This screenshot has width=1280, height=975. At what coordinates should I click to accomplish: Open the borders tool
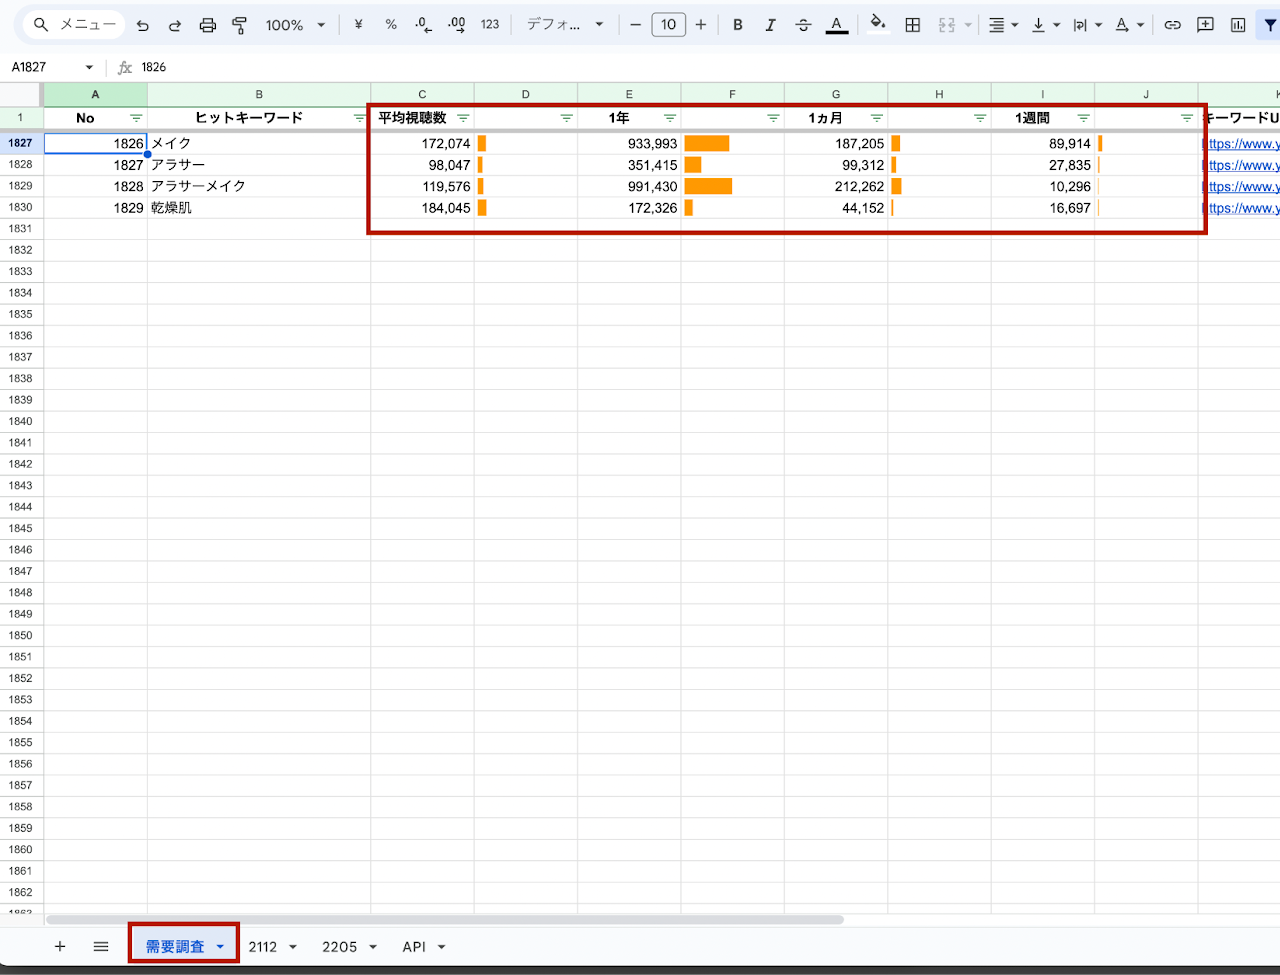coord(912,25)
